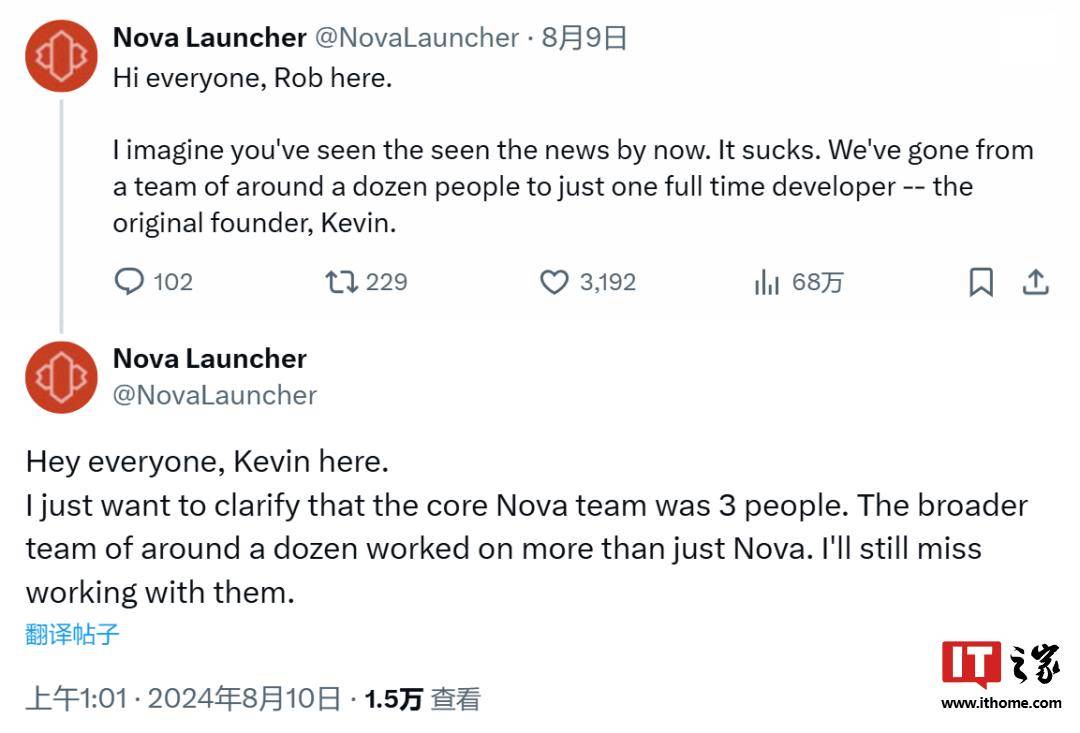Open the @NovaLauncher handle under second name
The height and width of the screenshot is (733, 1080).
[215, 395]
